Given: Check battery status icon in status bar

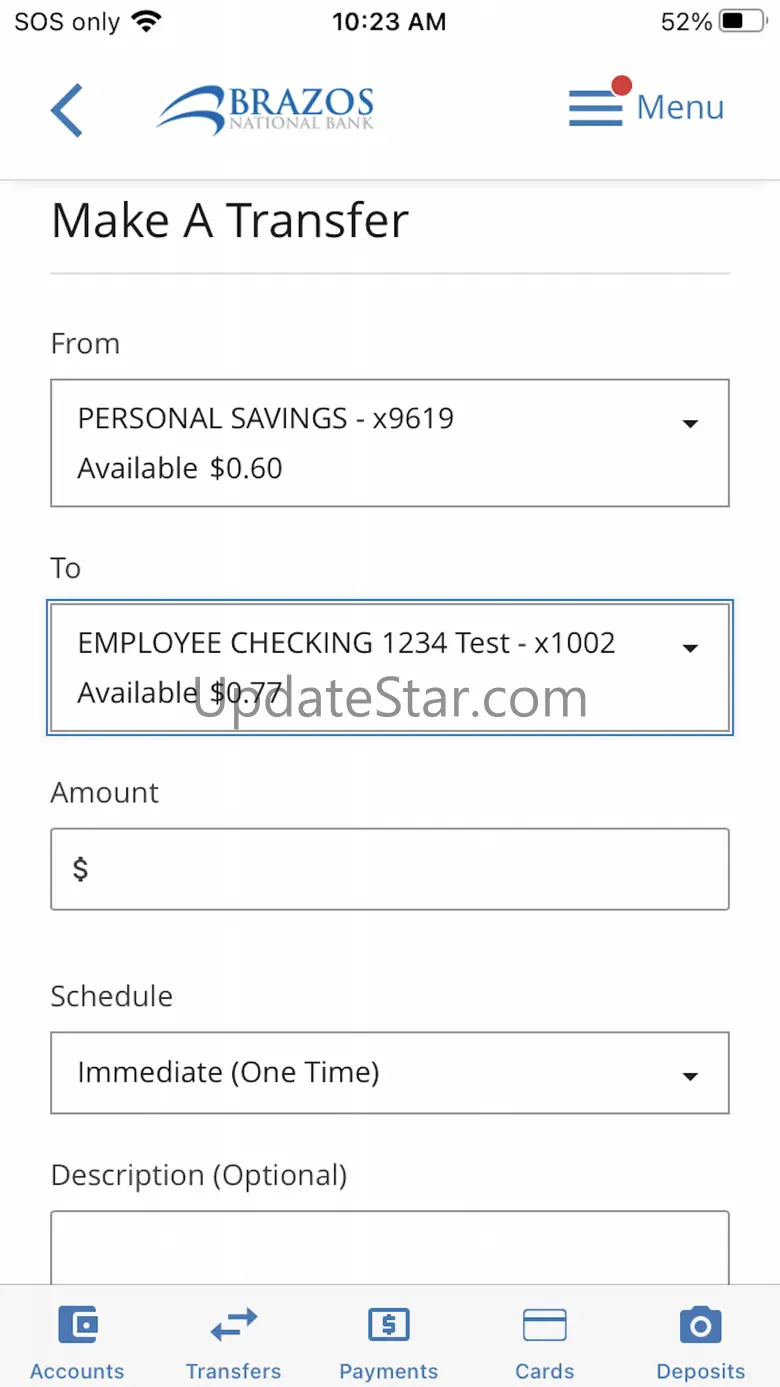Looking at the screenshot, I should click(x=745, y=21).
